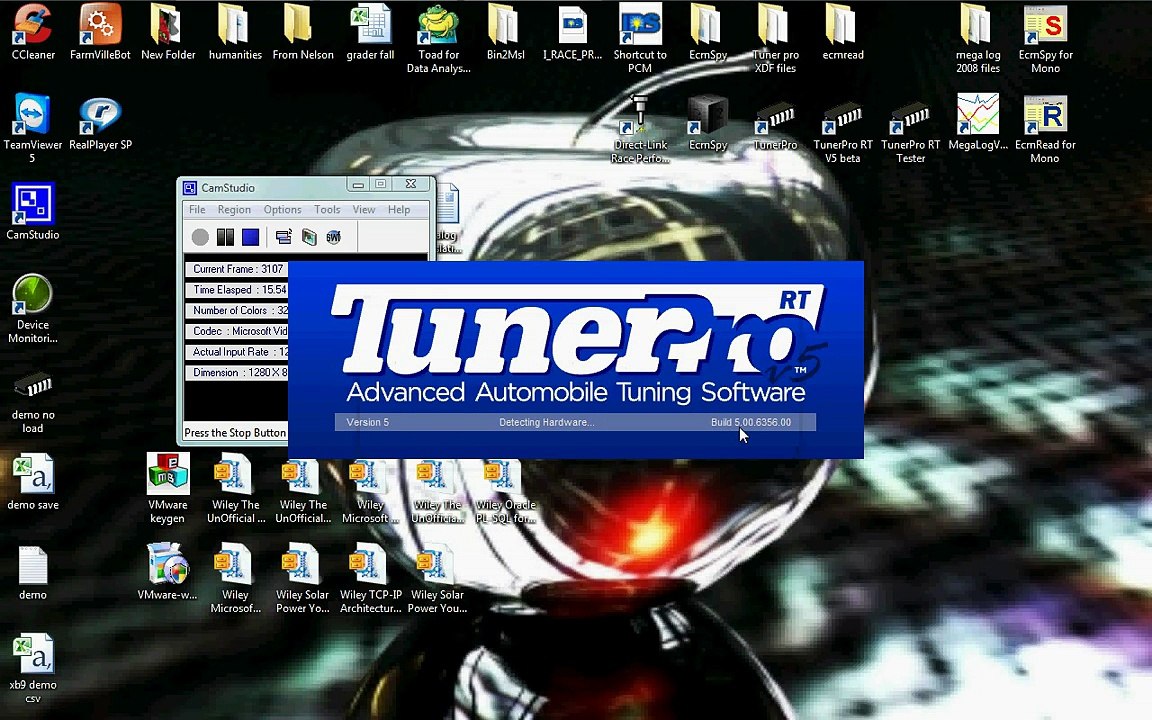Click the CamStudio Record button
1152x720 pixels.
coord(200,237)
